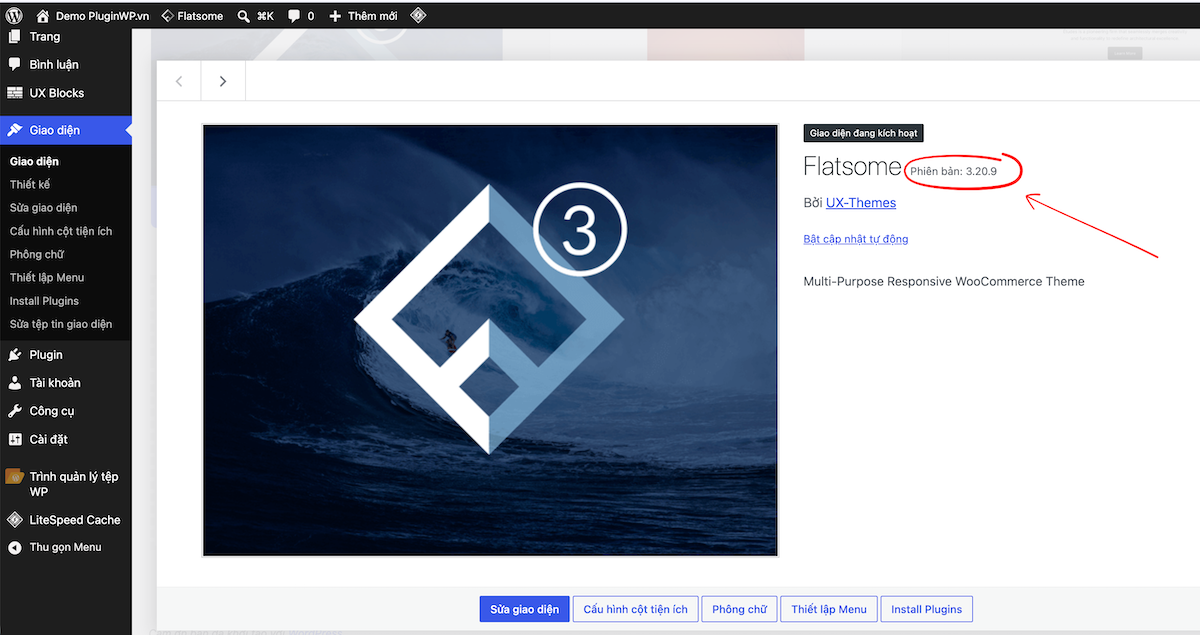1200x635 pixels.
Task: Open Thiết kế submenu entry
Action: coord(30,184)
